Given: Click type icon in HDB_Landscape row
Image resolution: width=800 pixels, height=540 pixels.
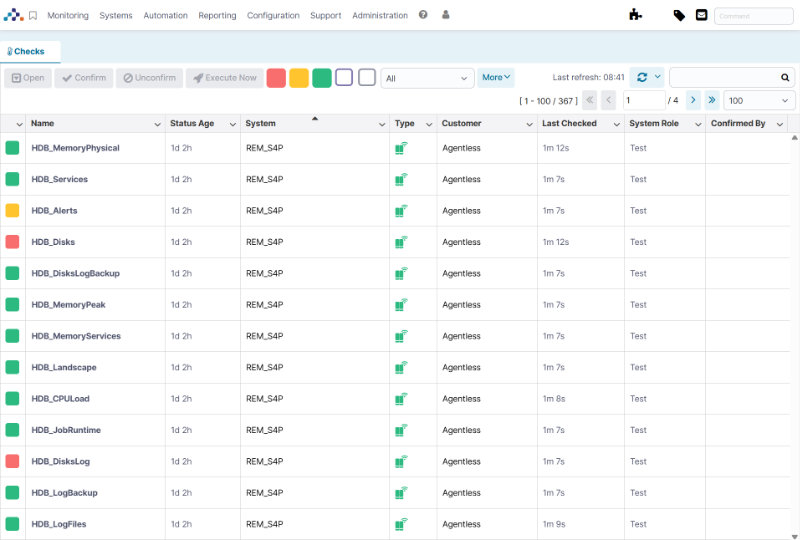Looking at the screenshot, I should (x=401, y=367).
